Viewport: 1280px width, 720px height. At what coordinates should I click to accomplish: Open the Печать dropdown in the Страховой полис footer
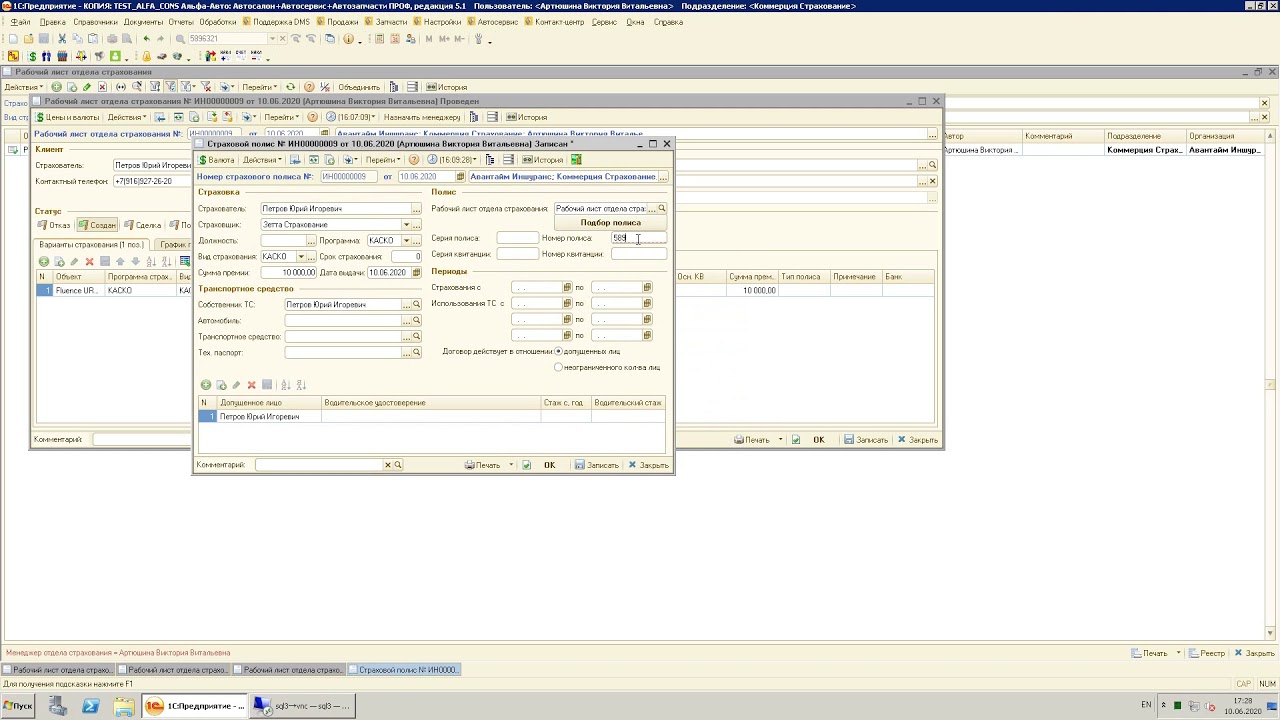pyautogui.click(x=512, y=465)
